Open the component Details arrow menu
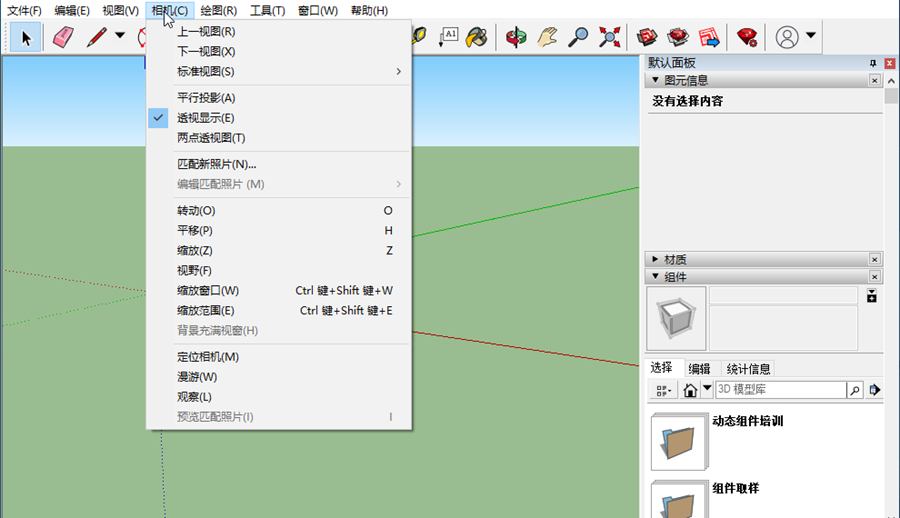The height and width of the screenshot is (518, 900). [874, 390]
